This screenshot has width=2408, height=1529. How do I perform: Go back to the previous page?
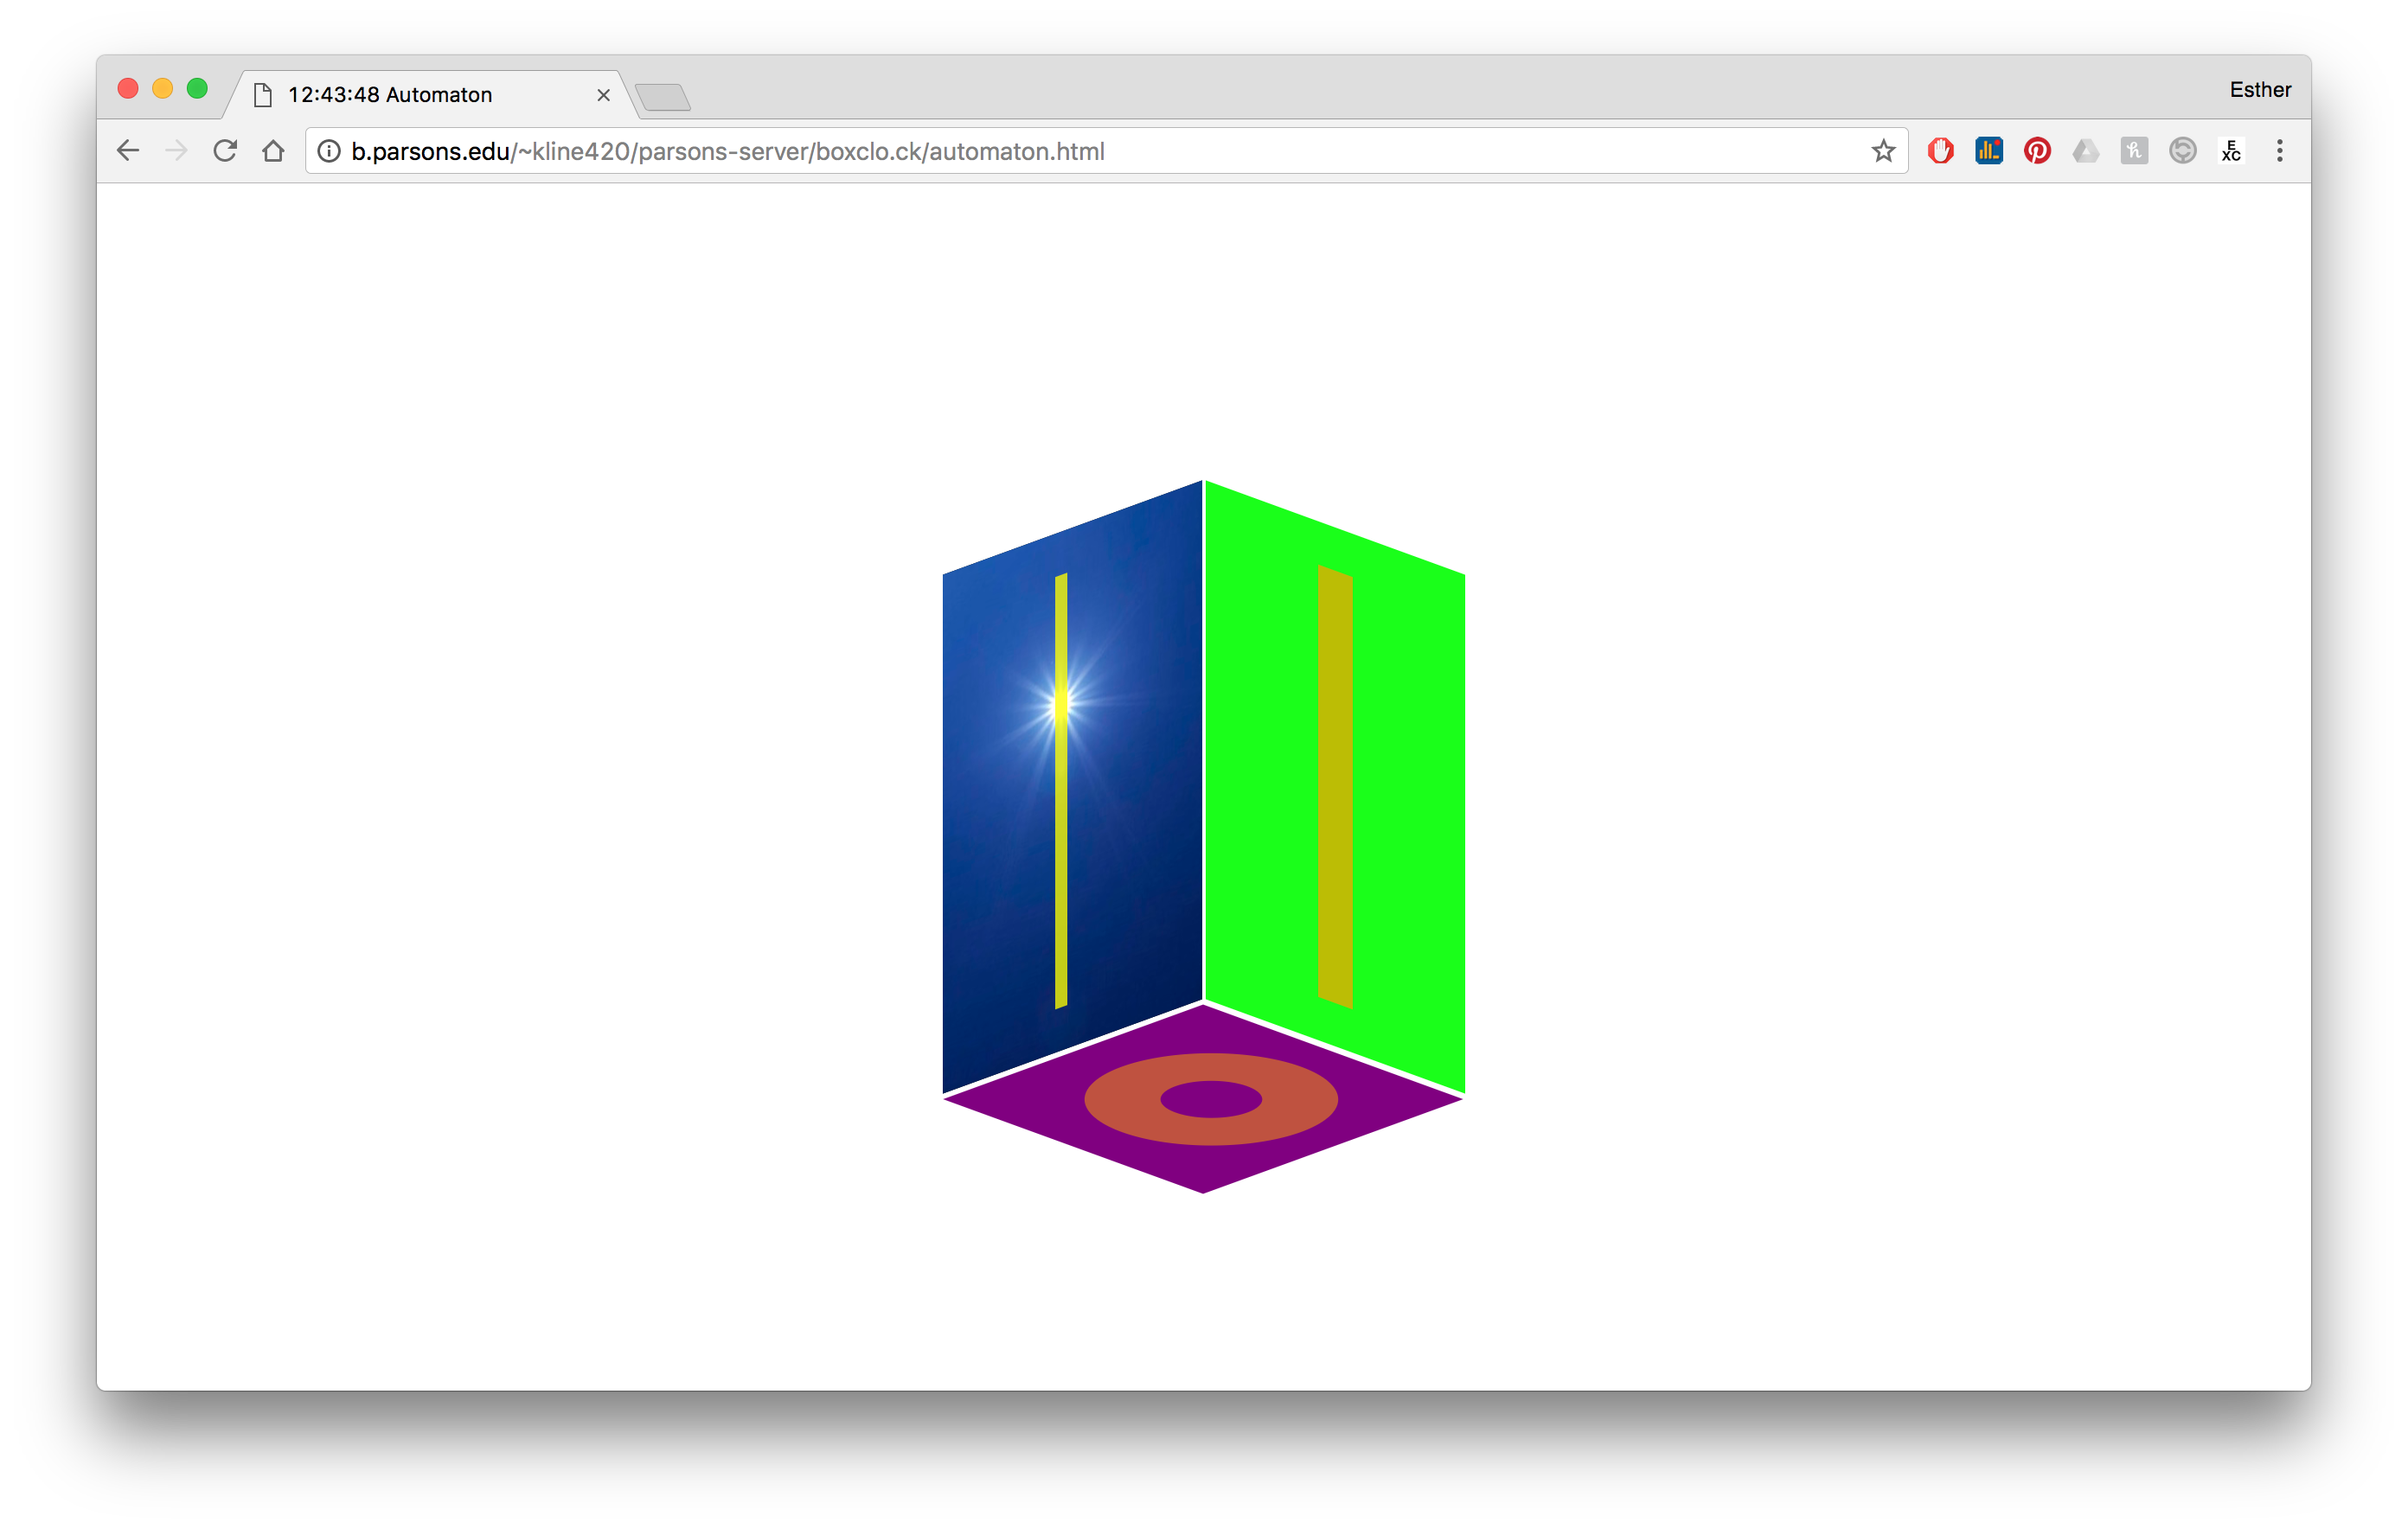point(128,151)
